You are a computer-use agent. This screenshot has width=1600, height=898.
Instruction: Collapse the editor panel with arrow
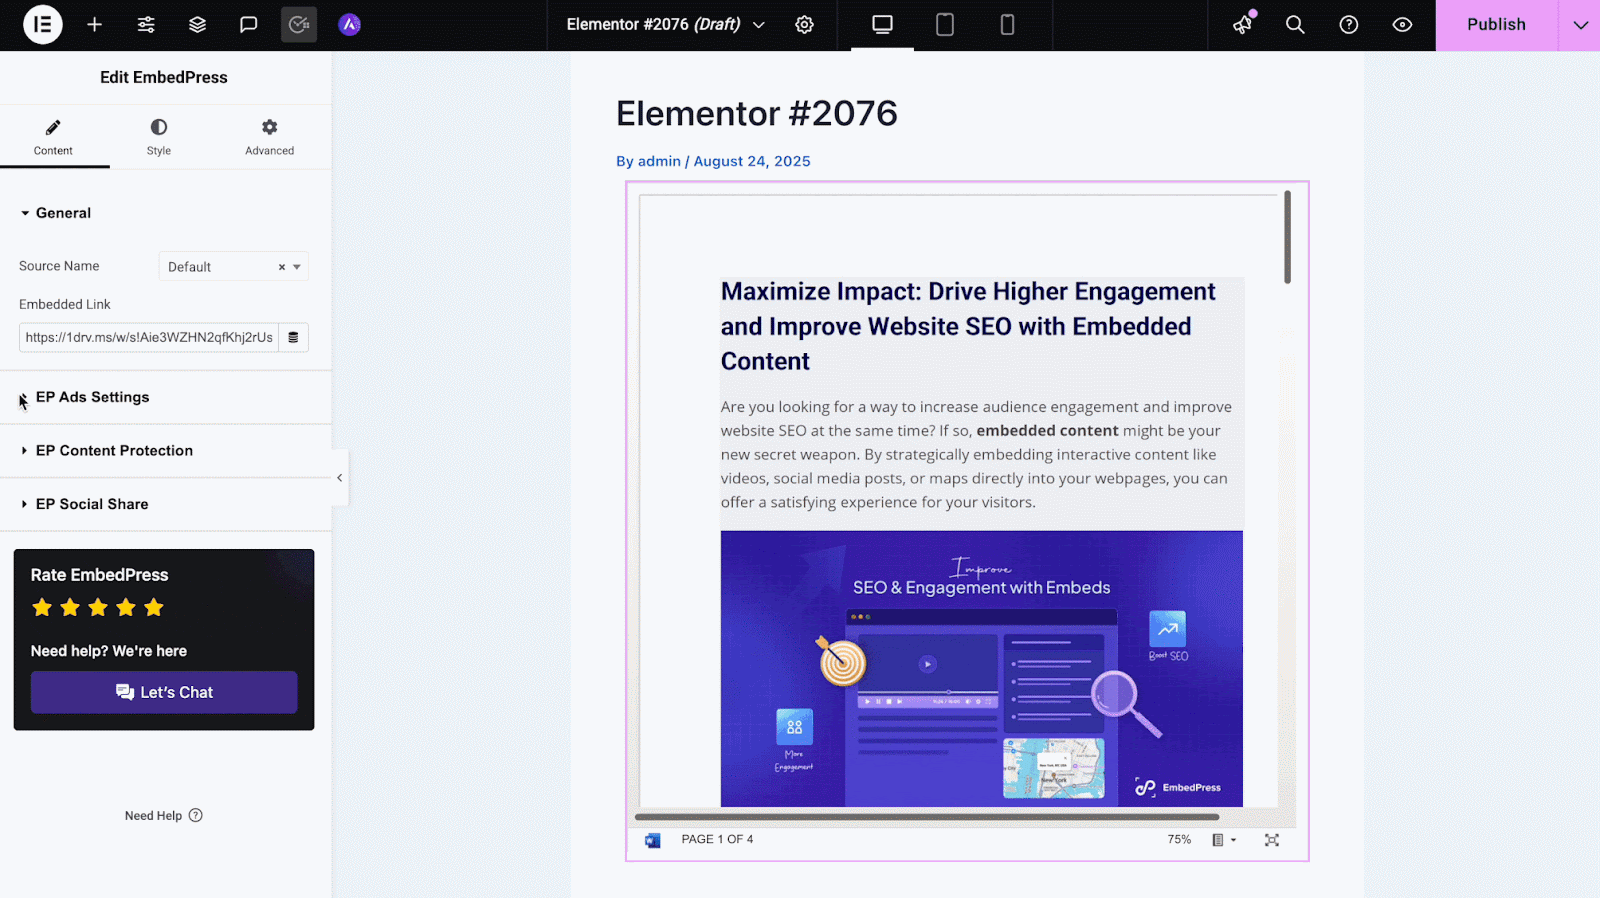click(x=340, y=478)
